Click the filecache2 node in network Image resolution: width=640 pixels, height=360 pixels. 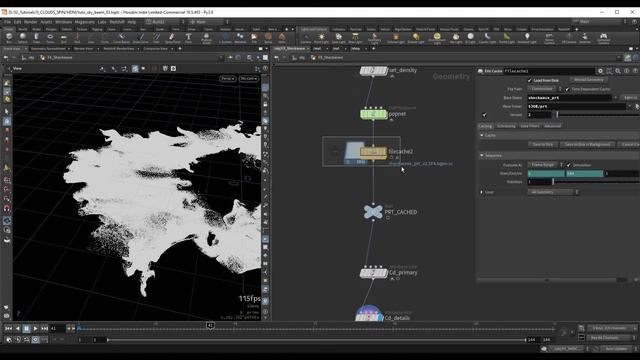click(373, 152)
